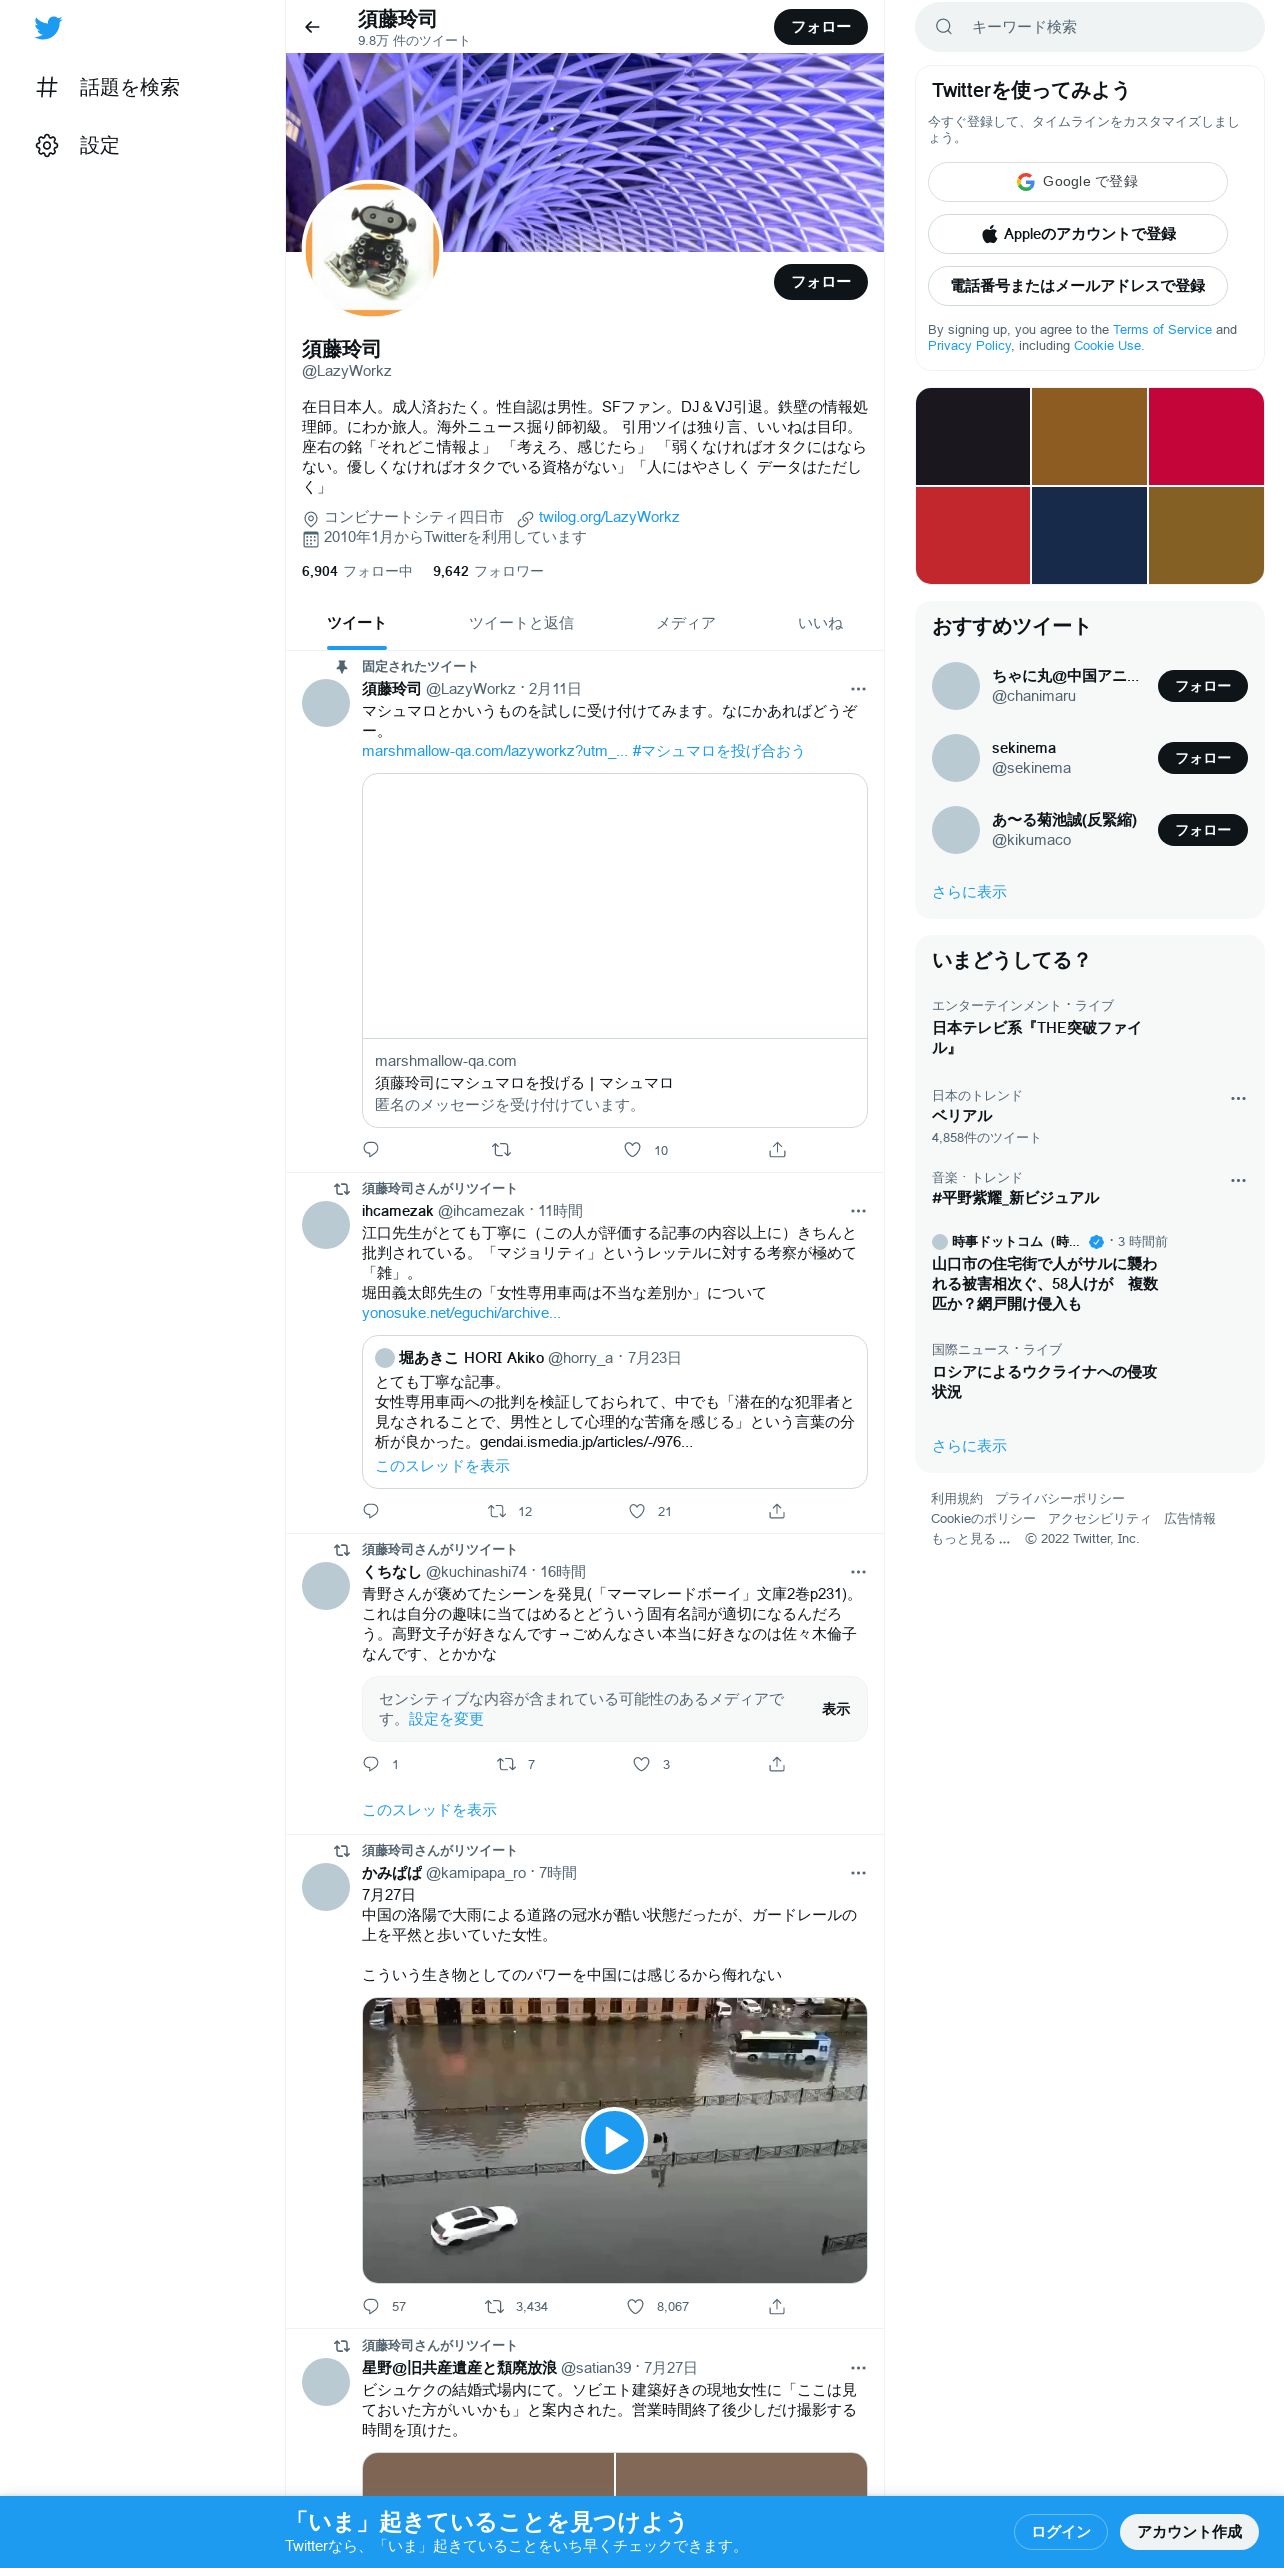Sign up with Apple account button
The image size is (1284, 2568).
coord(1077,234)
